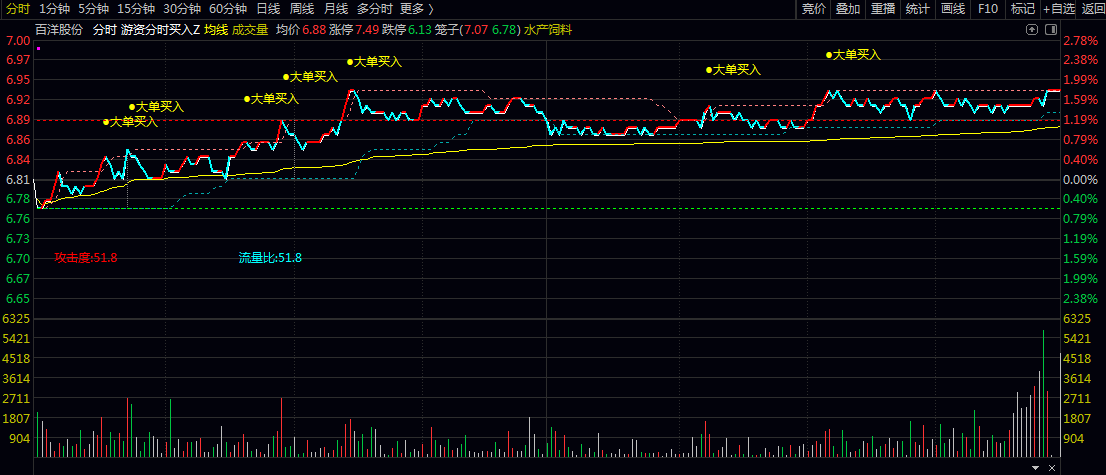Screen dimensions: 1106x475
Task: Open the 多分时 multi-day view tab
Action: (x=375, y=9)
